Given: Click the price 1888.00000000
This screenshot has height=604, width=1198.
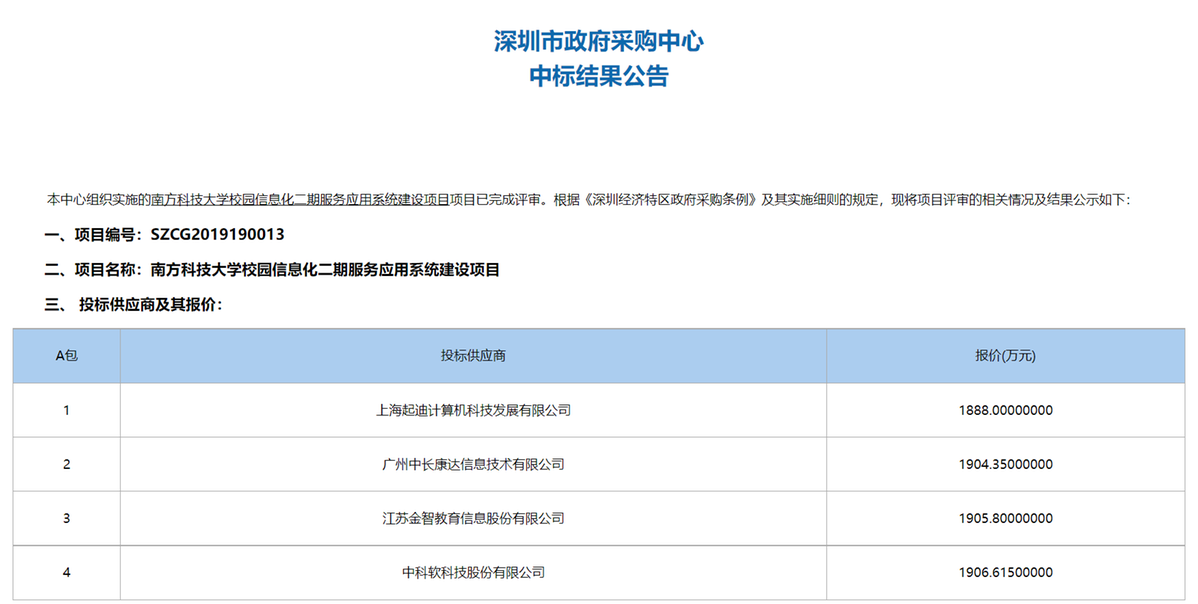Looking at the screenshot, I should [1005, 410].
